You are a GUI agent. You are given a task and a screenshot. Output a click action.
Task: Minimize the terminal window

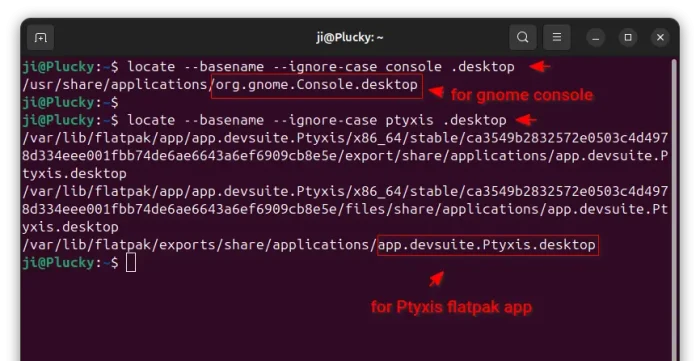596,37
